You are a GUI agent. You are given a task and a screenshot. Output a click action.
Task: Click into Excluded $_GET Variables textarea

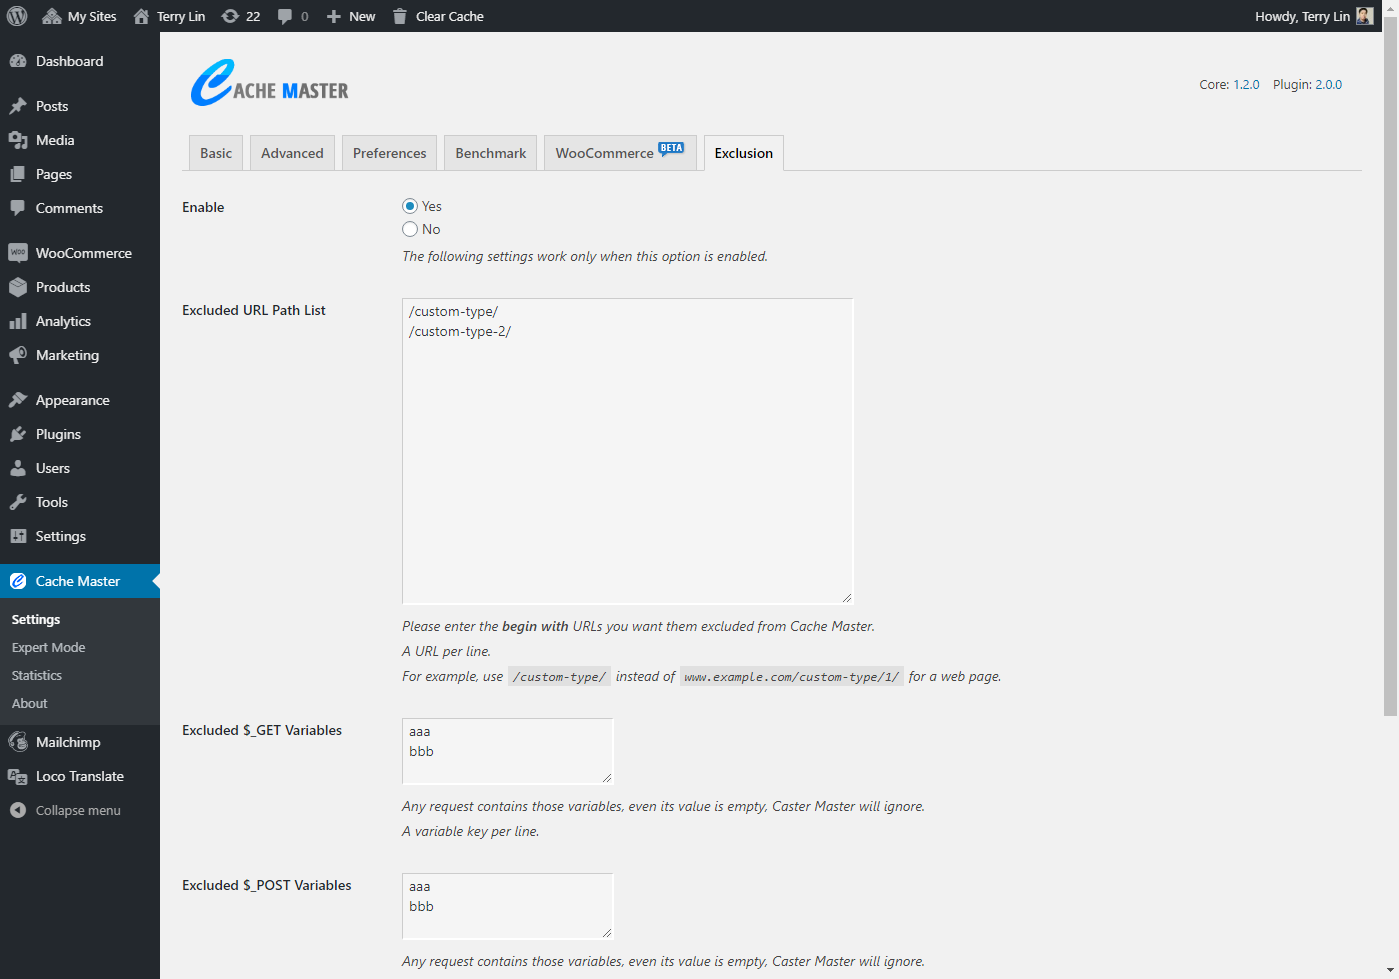(508, 751)
